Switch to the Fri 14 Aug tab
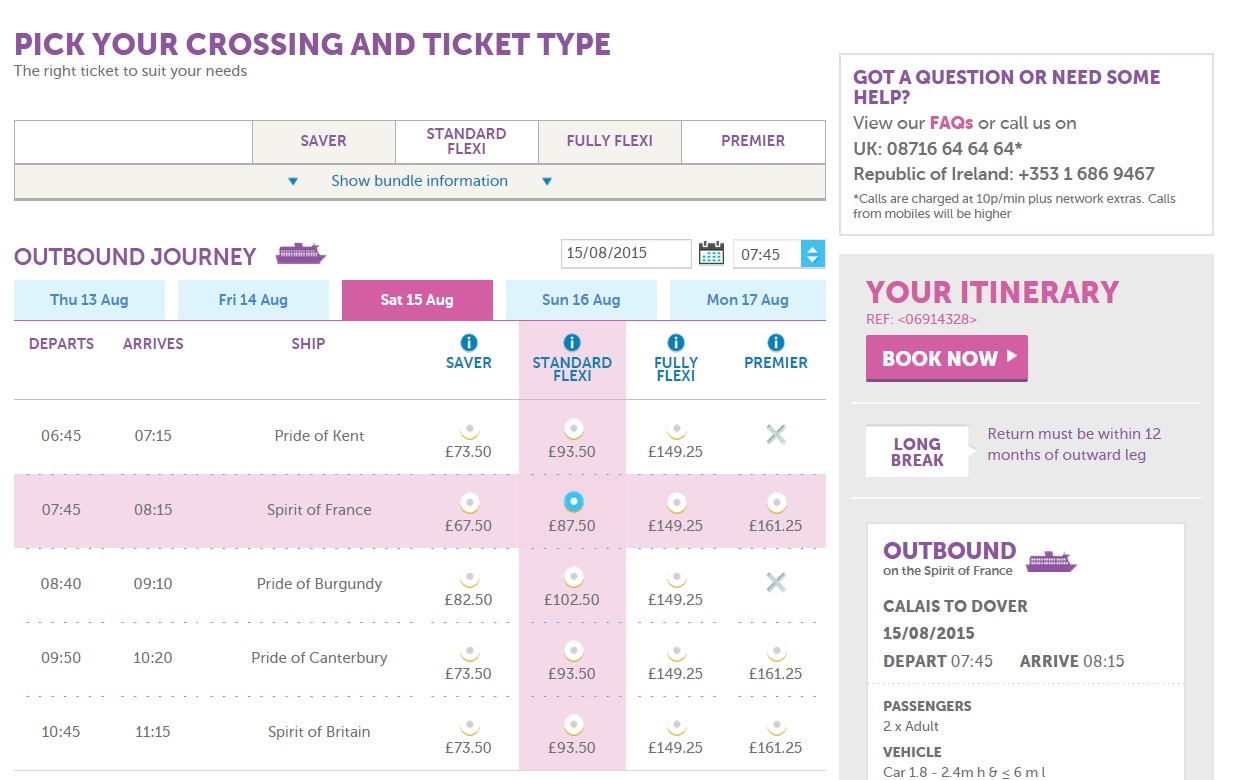The height and width of the screenshot is (780, 1247). [253, 300]
